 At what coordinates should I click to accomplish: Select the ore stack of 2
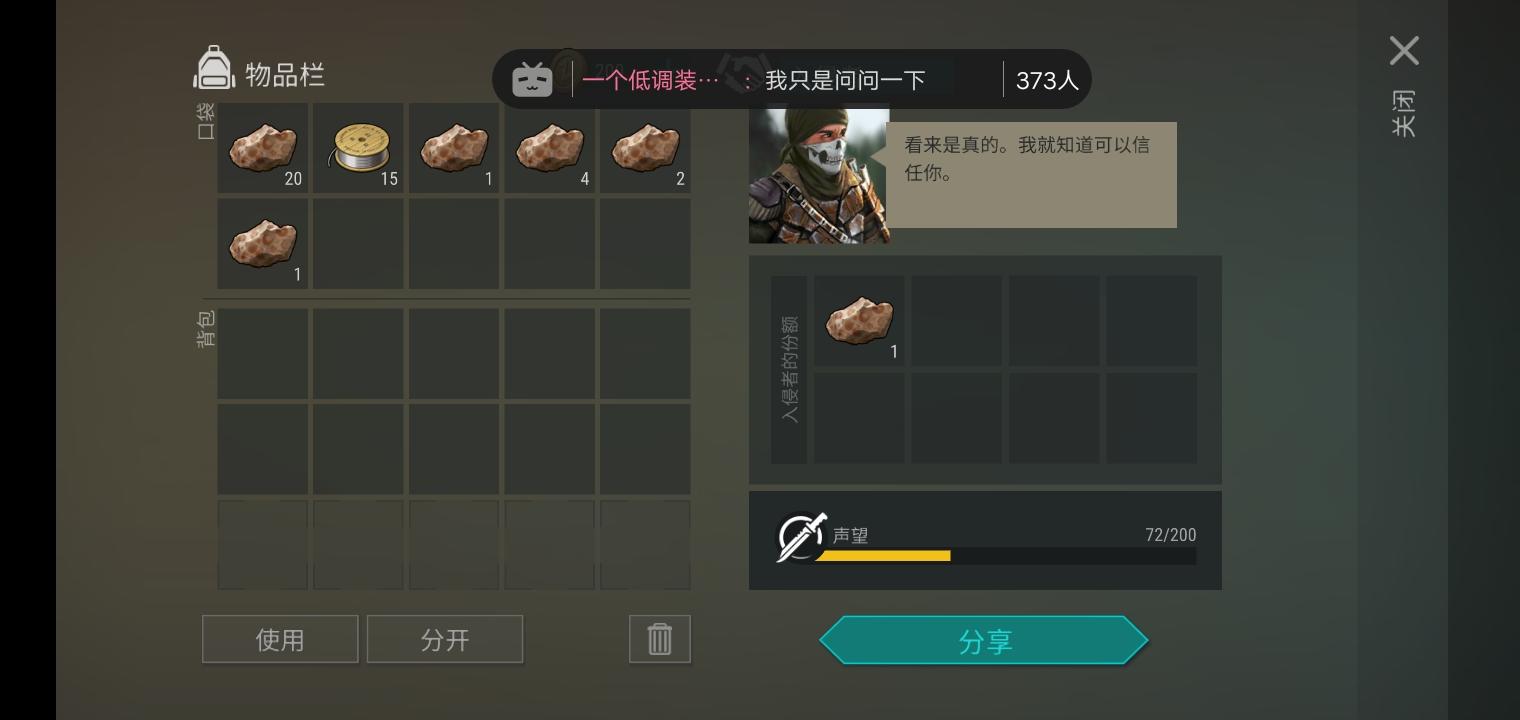[x=645, y=148]
